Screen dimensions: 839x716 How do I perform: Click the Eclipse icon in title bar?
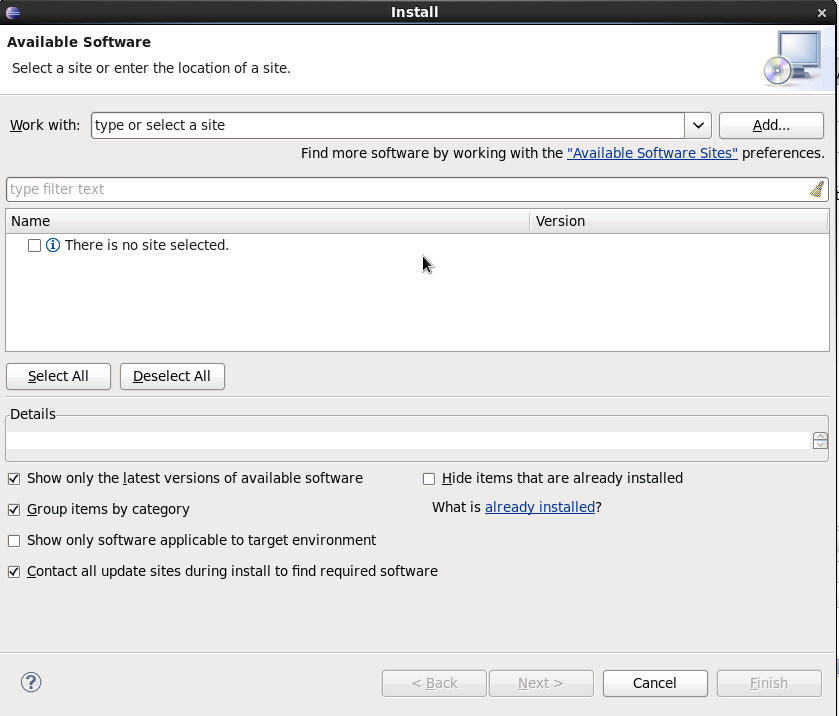click(10, 12)
